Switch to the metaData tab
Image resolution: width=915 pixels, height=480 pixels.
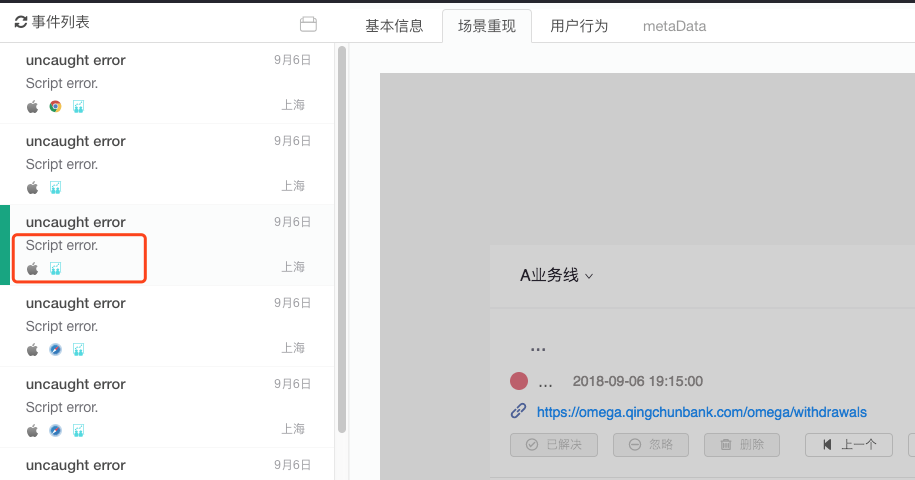point(674,26)
